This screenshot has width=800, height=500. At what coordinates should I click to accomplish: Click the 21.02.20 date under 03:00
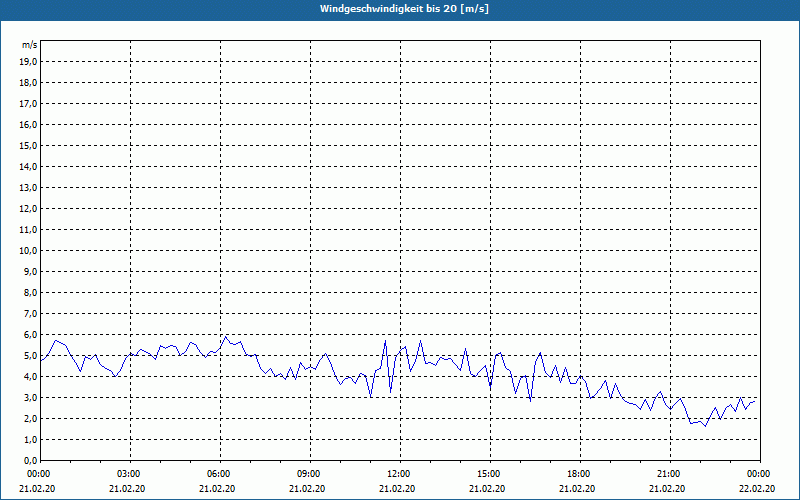pos(127,488)
